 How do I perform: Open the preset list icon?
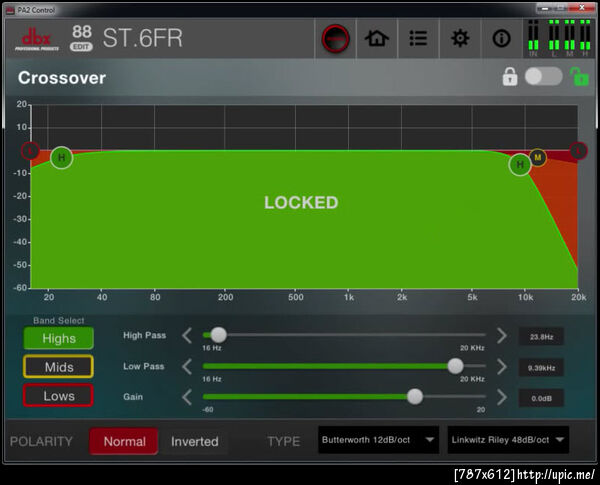coord(418,38)
